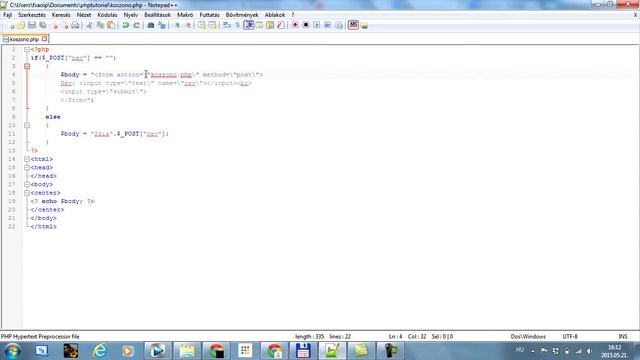The height and width of the screenshot is (360, 640).
Task: Open Find with the binoculars icon
Action: click(151, 25)
